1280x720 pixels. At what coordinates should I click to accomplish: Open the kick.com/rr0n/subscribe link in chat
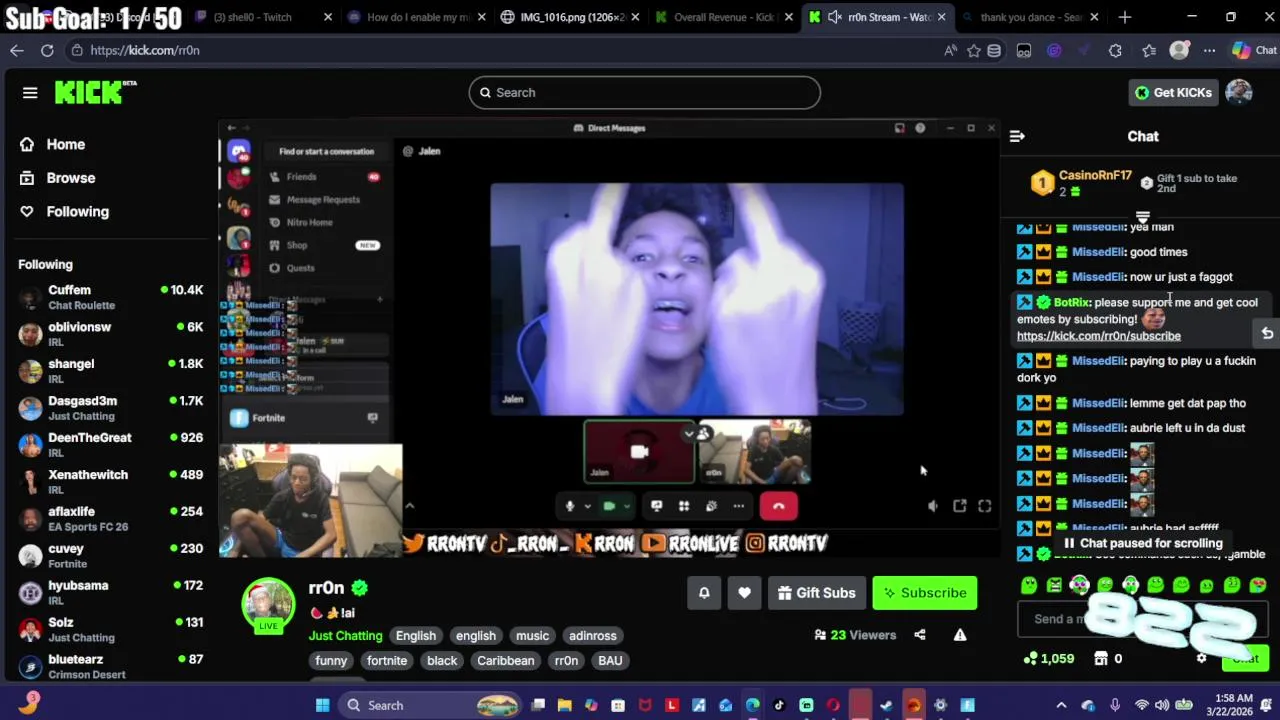(1098, 336)
